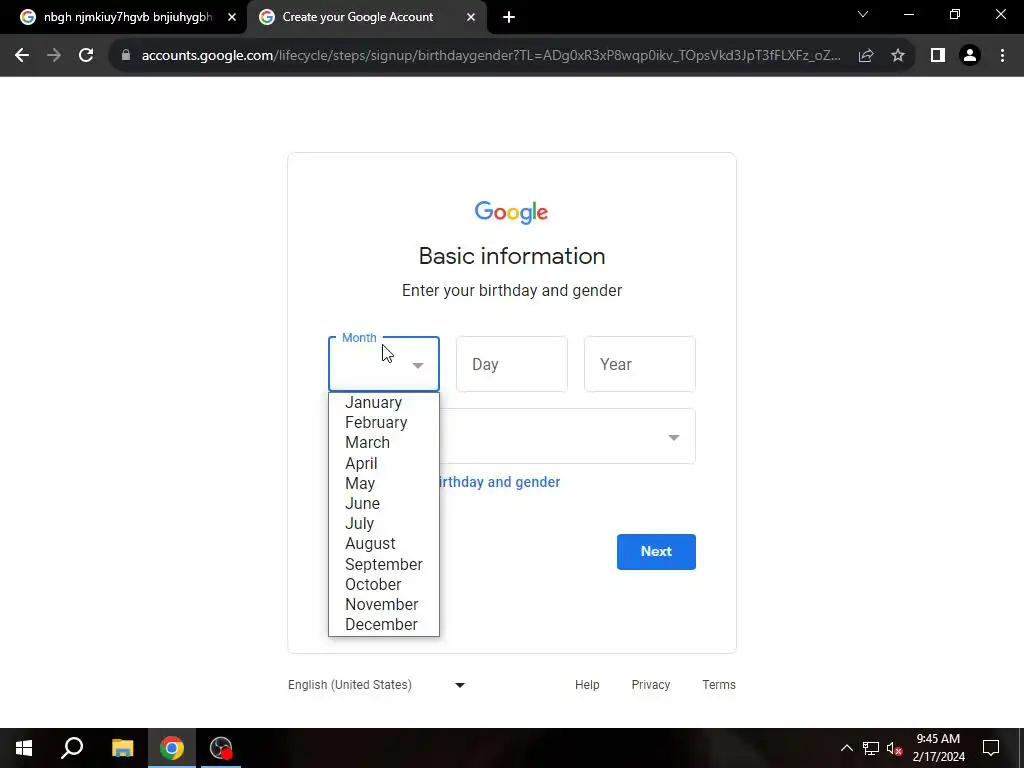This screenshot has height=768, width=1024.
Task: Close the 'nbgh njmkiuy7hgvb' tab
Action: (x=232, y=18)
